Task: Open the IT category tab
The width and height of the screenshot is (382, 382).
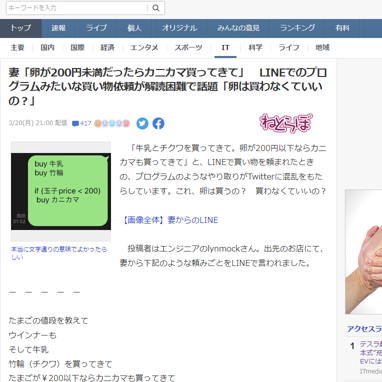Action: tap(225, 48)
